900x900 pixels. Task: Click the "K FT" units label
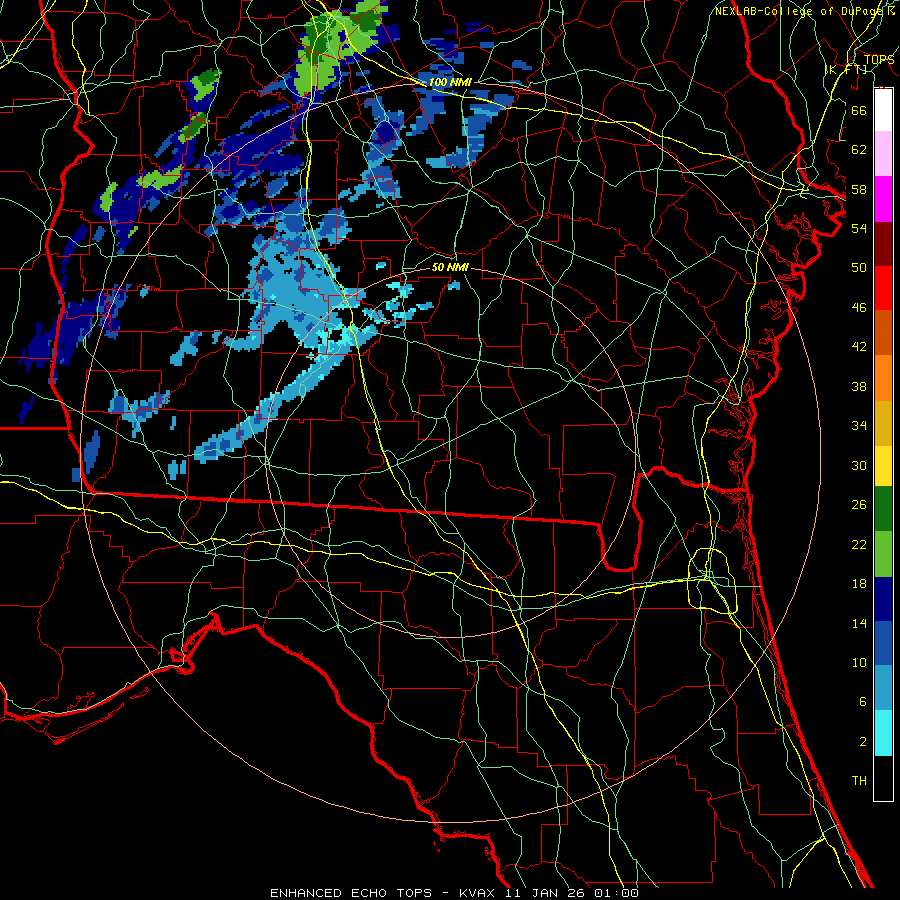click(846, 70)
